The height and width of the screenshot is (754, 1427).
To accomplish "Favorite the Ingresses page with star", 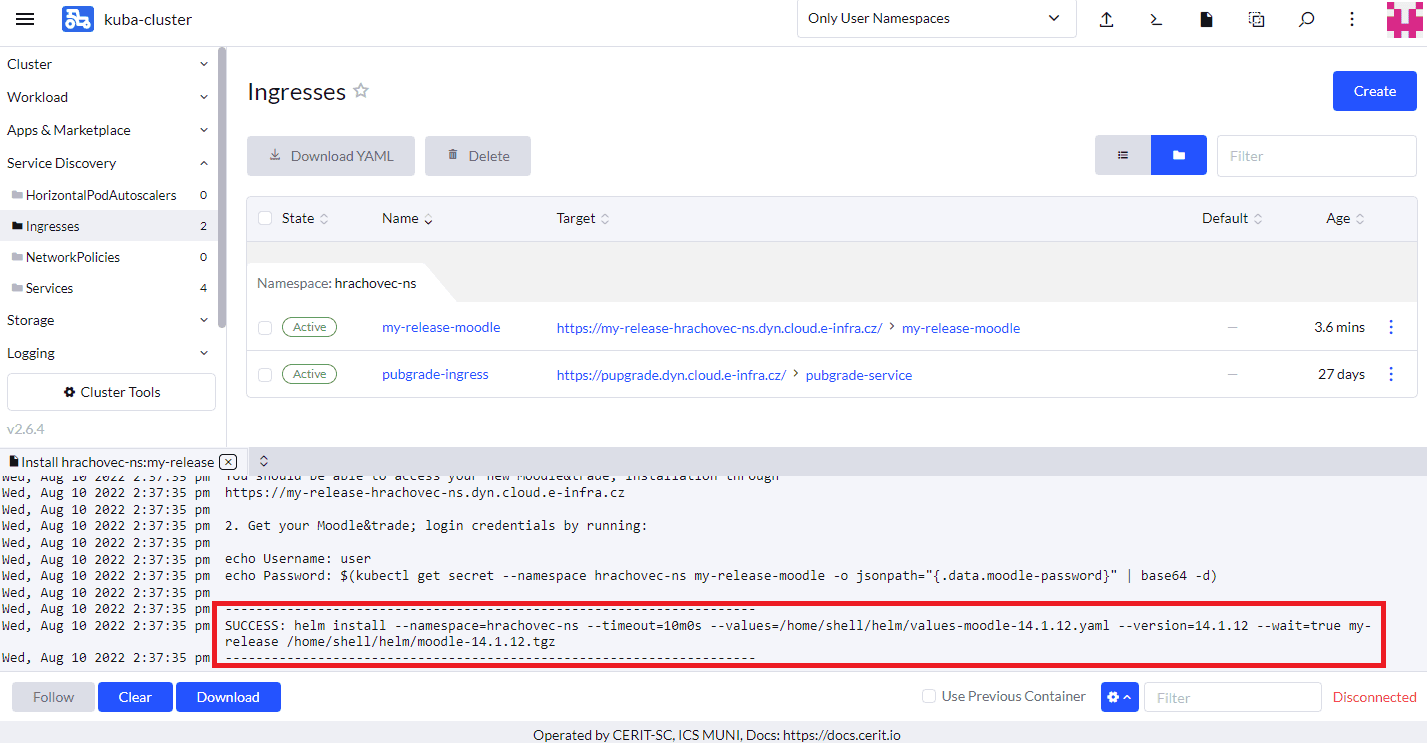I will coord(361,91).
